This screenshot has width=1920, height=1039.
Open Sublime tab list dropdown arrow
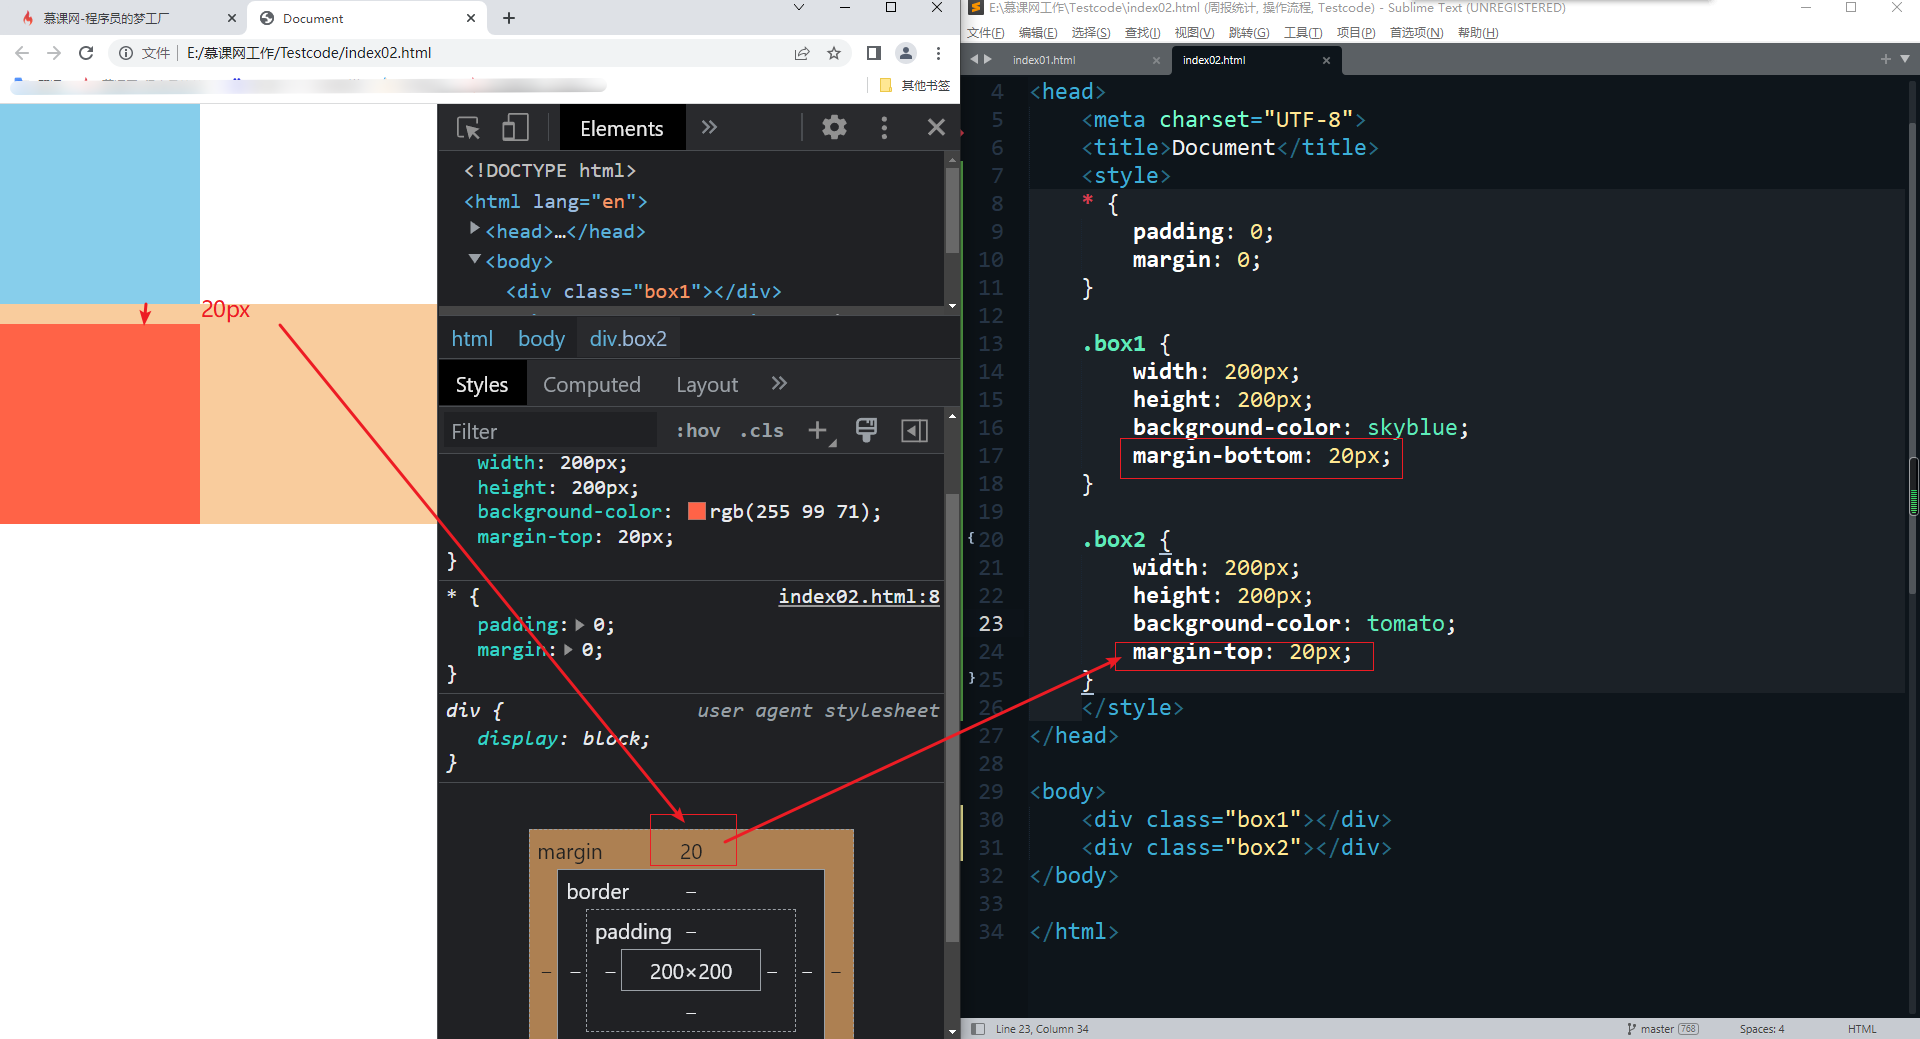[x=1904, y=59]
